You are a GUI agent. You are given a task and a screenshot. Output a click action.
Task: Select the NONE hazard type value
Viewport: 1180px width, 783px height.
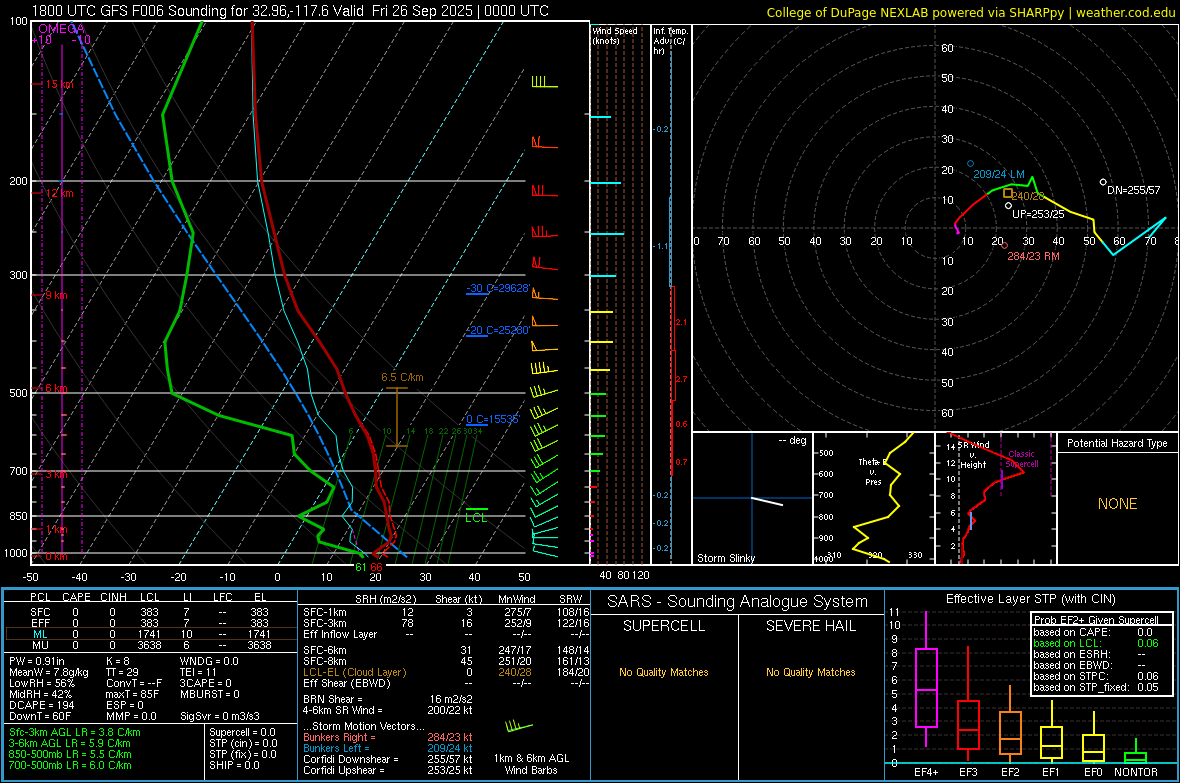point(1117,504)
